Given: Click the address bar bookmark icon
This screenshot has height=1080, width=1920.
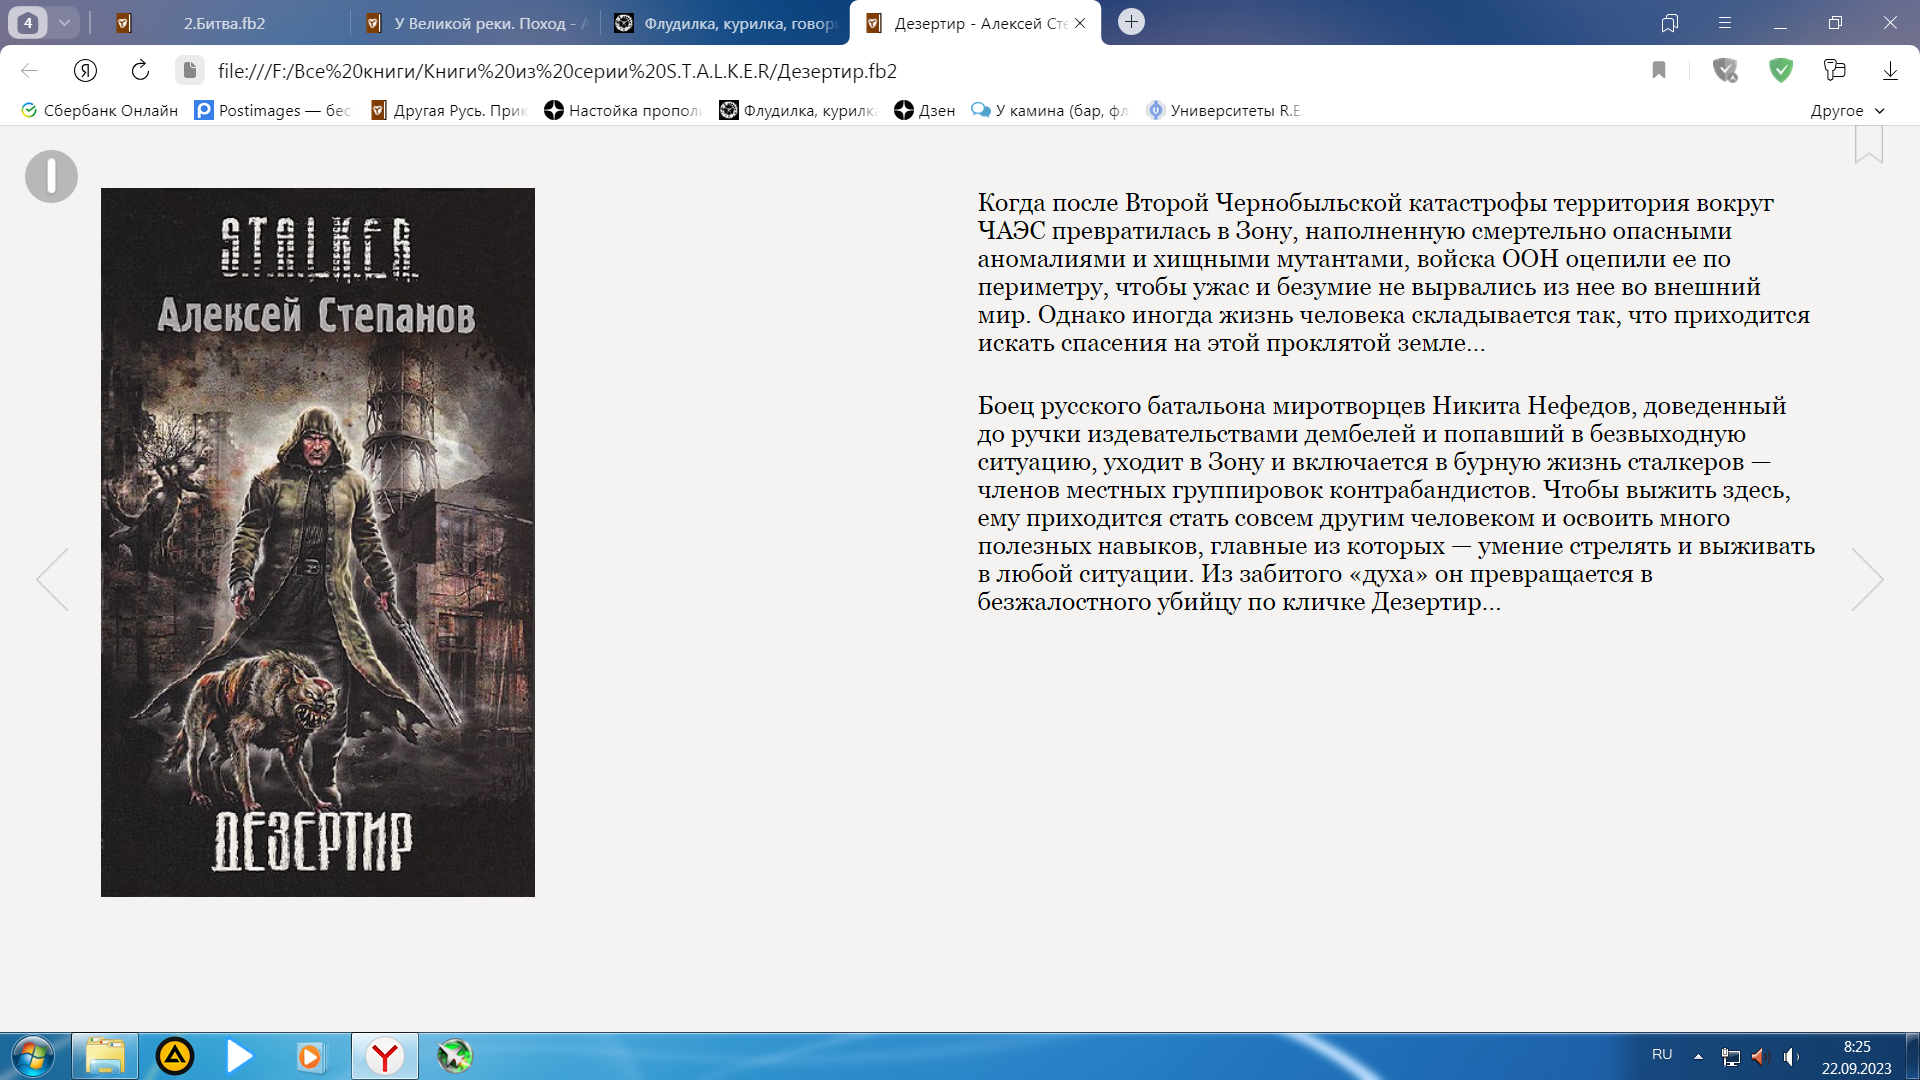Looking at the screenshot, I should [1659, 70].
